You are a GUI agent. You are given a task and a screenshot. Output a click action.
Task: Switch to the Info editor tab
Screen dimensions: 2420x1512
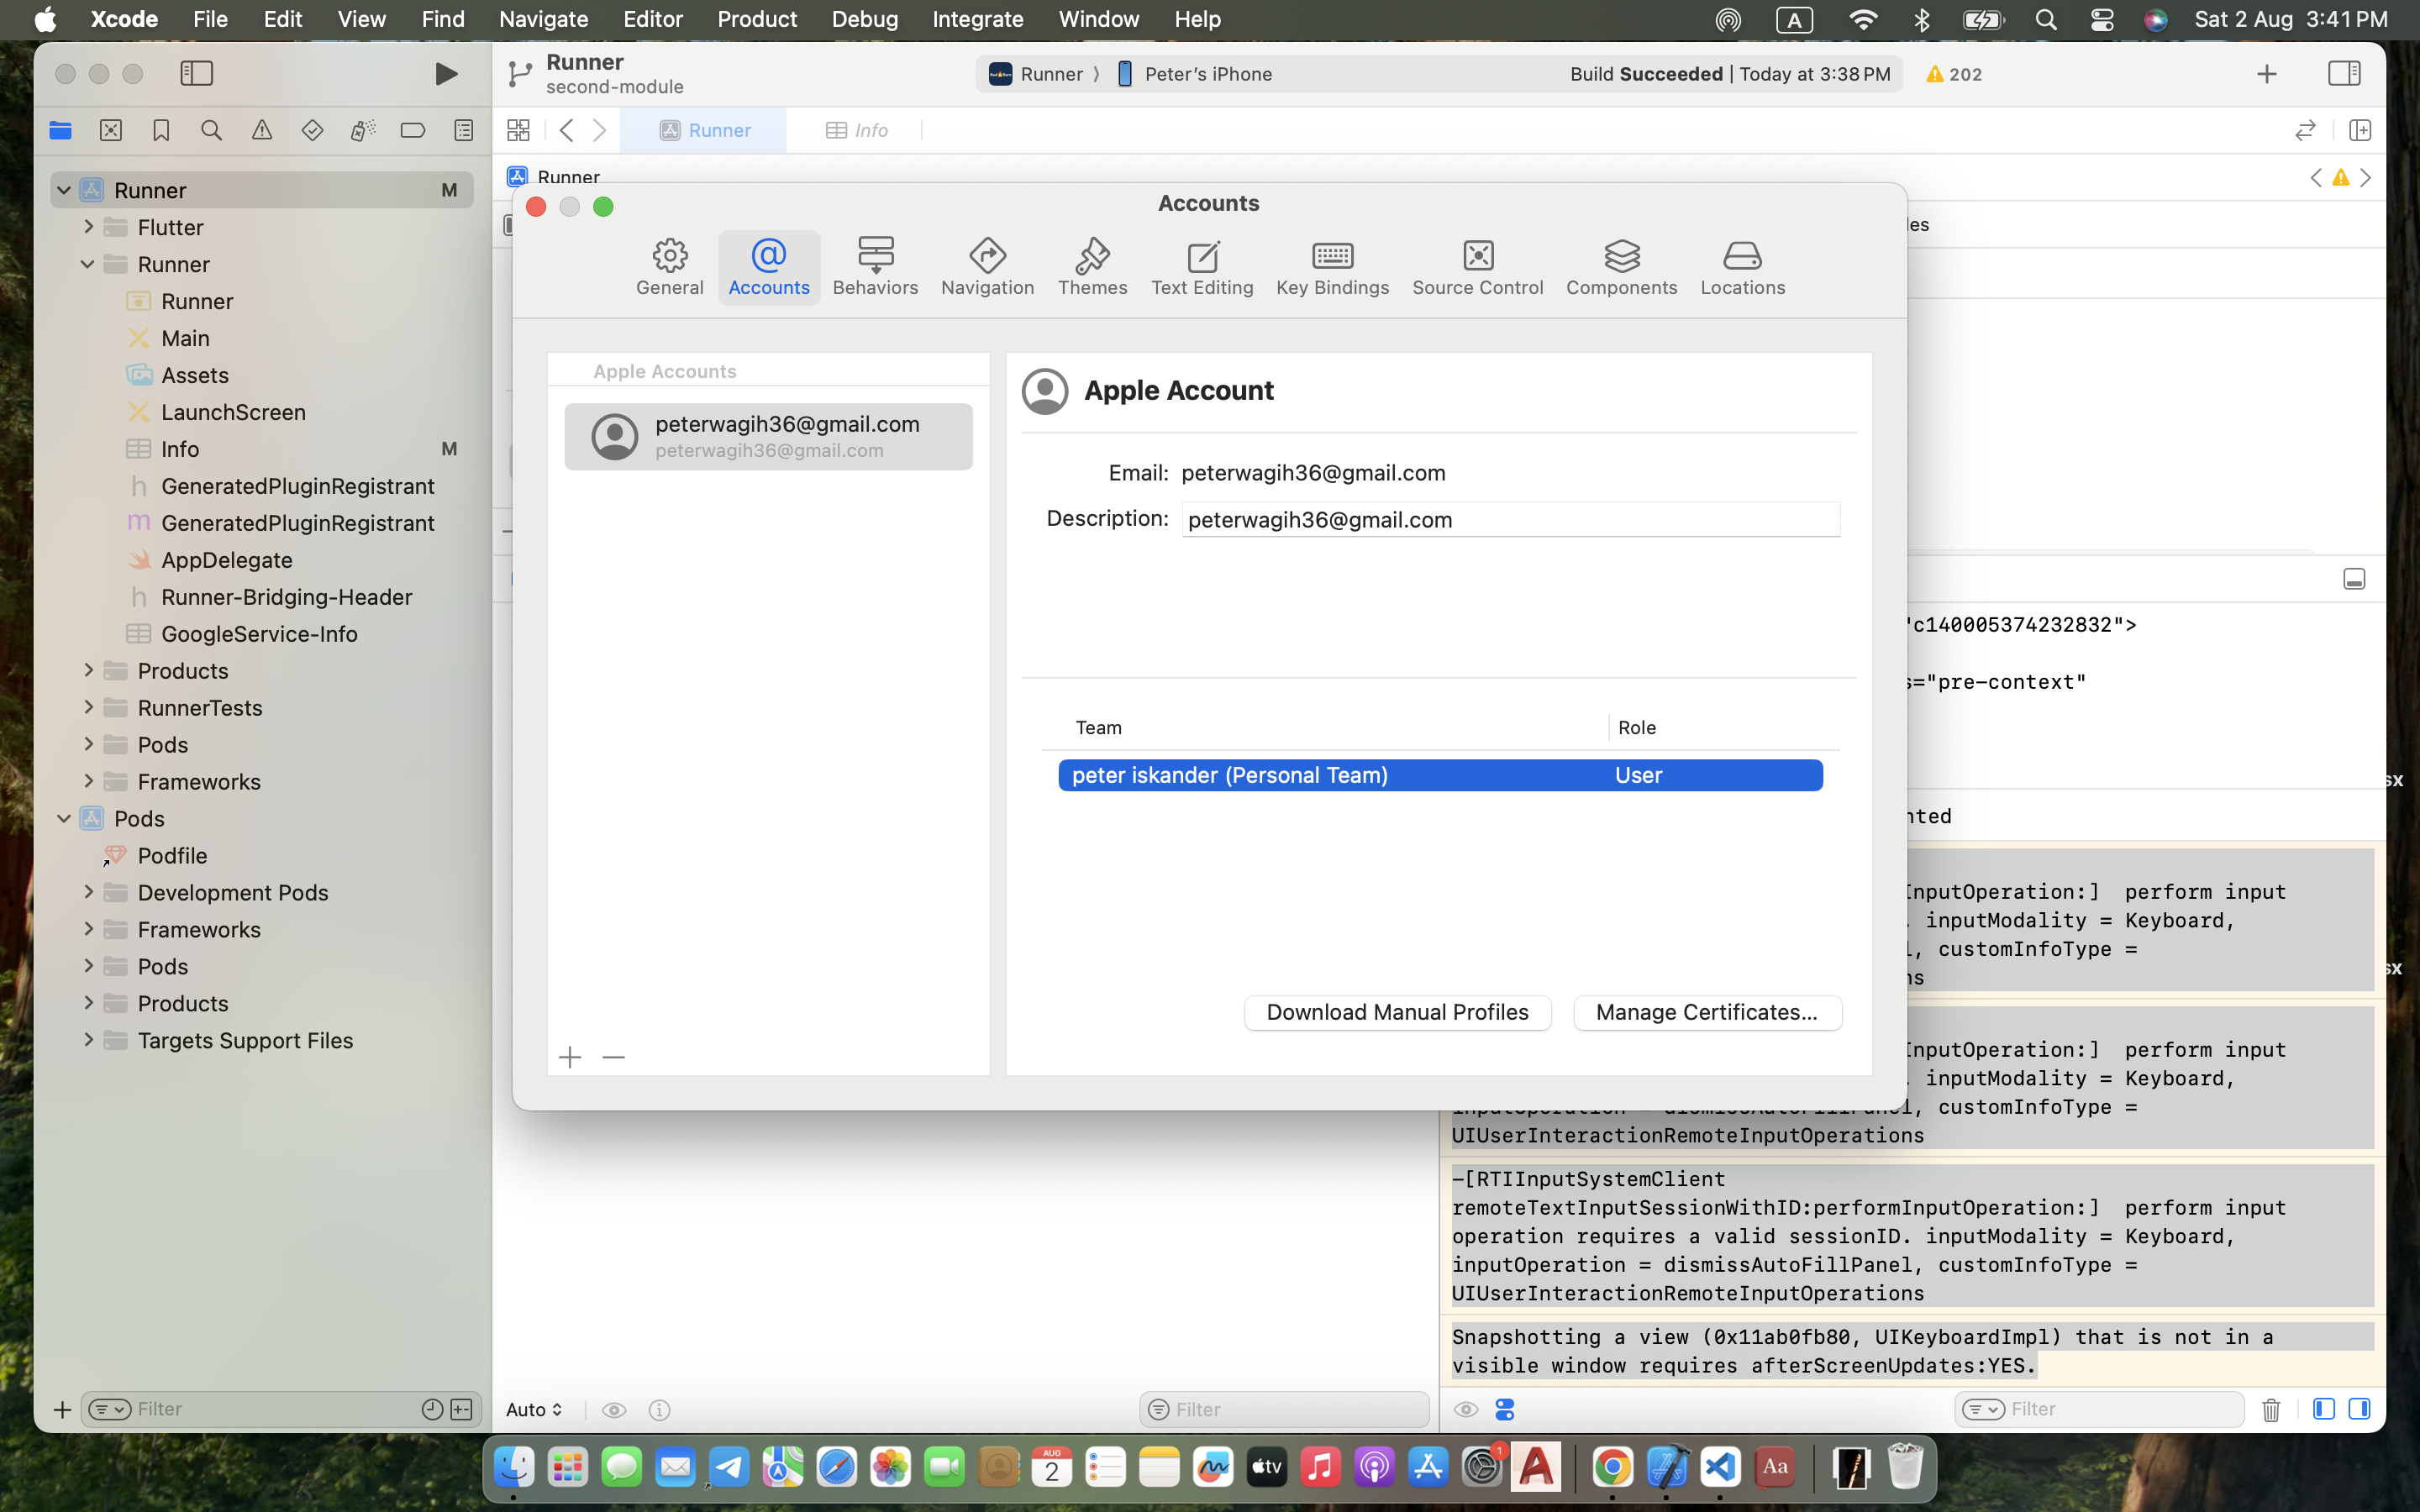857,130
